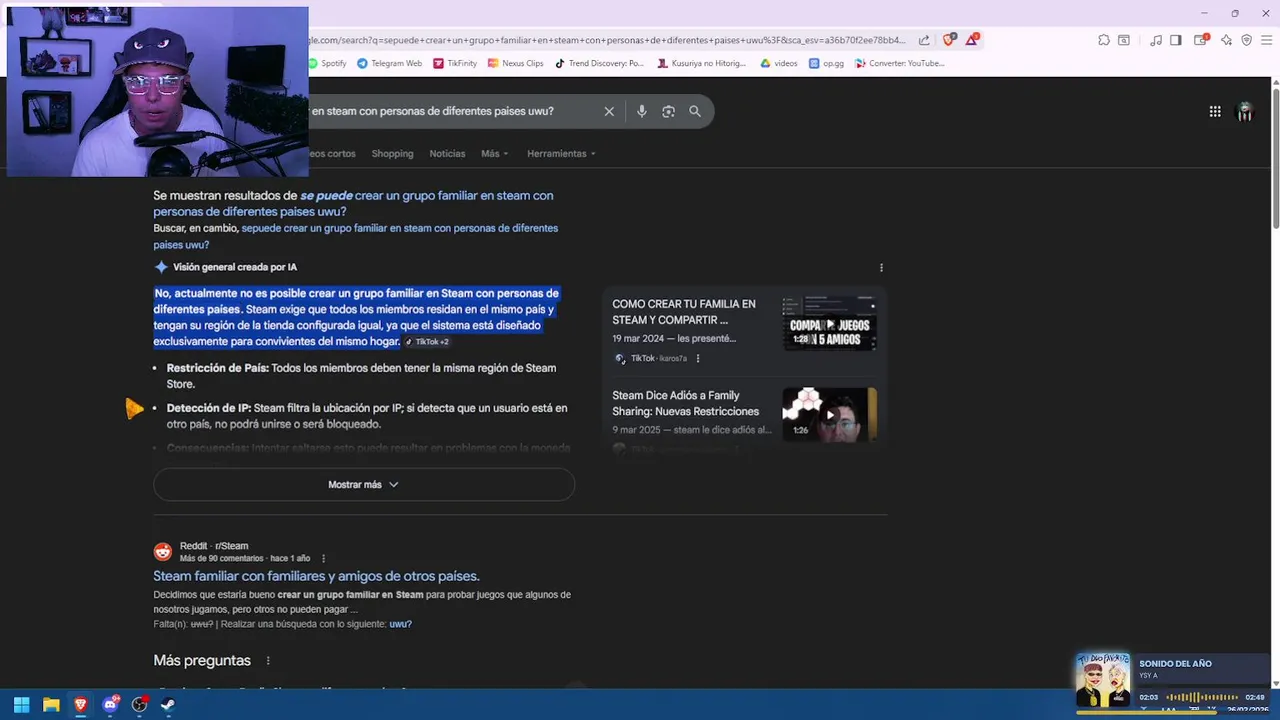Click Brave browser taskbar icon
Viewport: 1280px width, 720px height.
coord(81,704)
